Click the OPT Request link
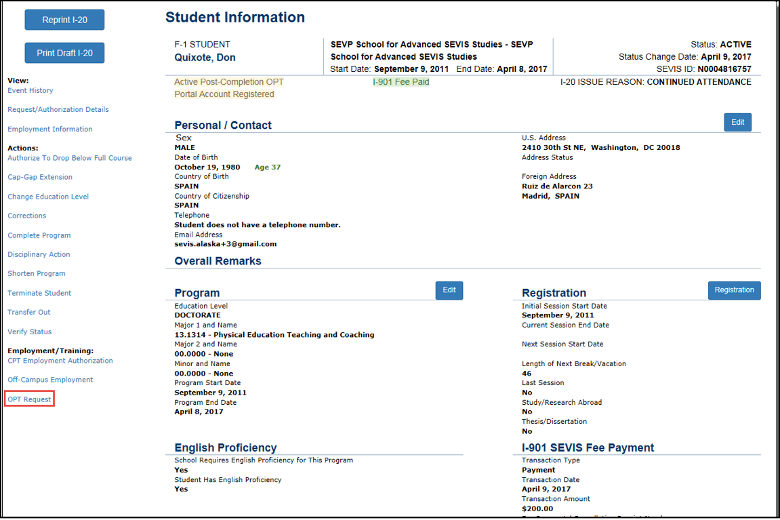Screen dimensions: 780x520 pos(29,399)
